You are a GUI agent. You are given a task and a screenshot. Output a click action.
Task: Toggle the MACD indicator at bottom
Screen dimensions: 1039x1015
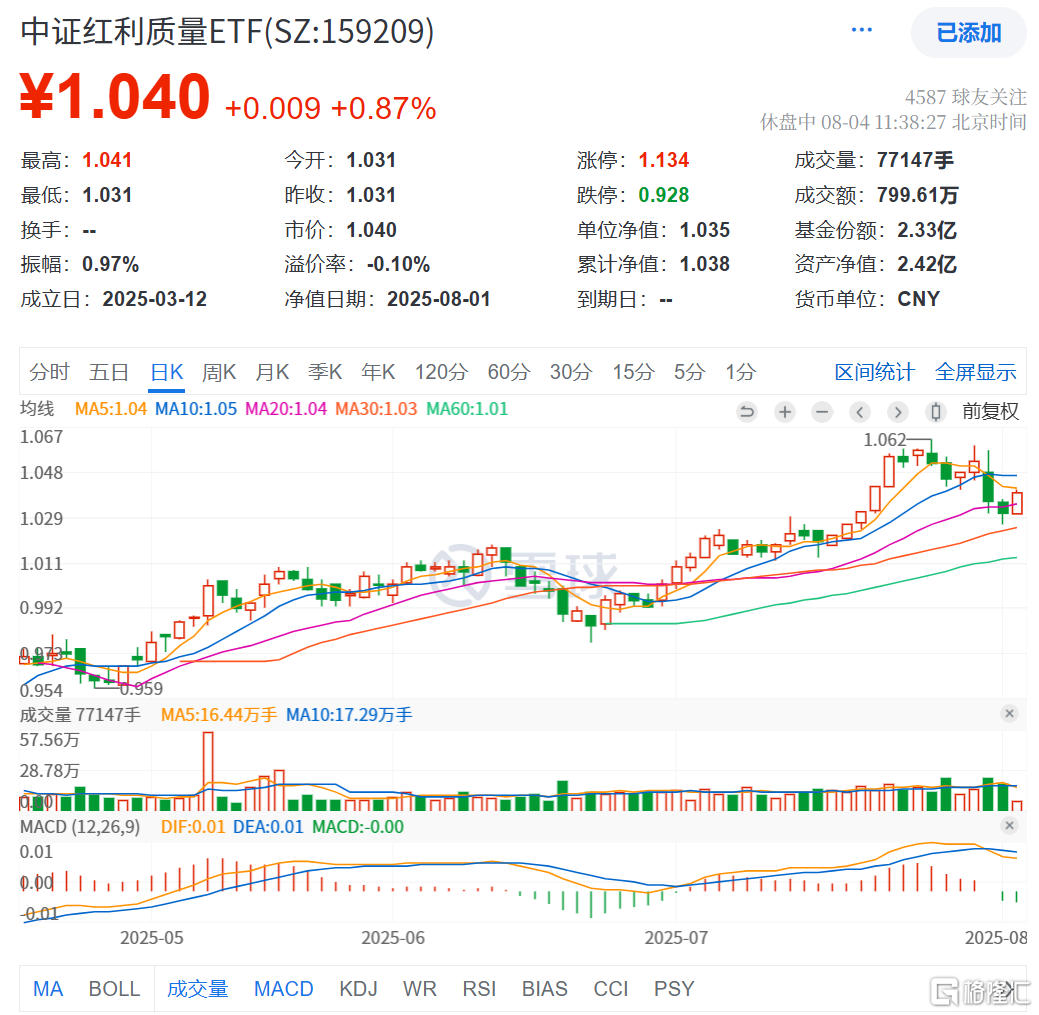point(284,989)
